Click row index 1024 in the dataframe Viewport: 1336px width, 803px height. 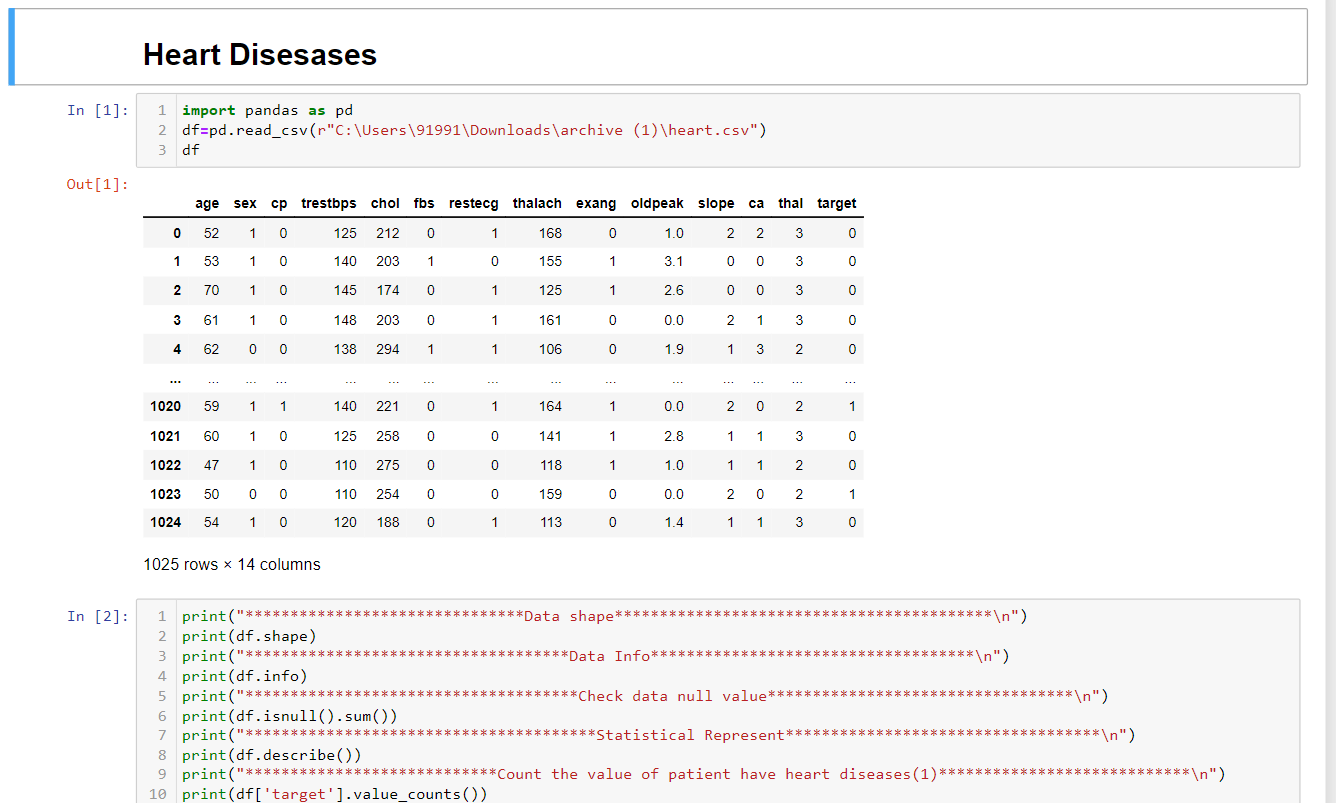click(166, 522)
